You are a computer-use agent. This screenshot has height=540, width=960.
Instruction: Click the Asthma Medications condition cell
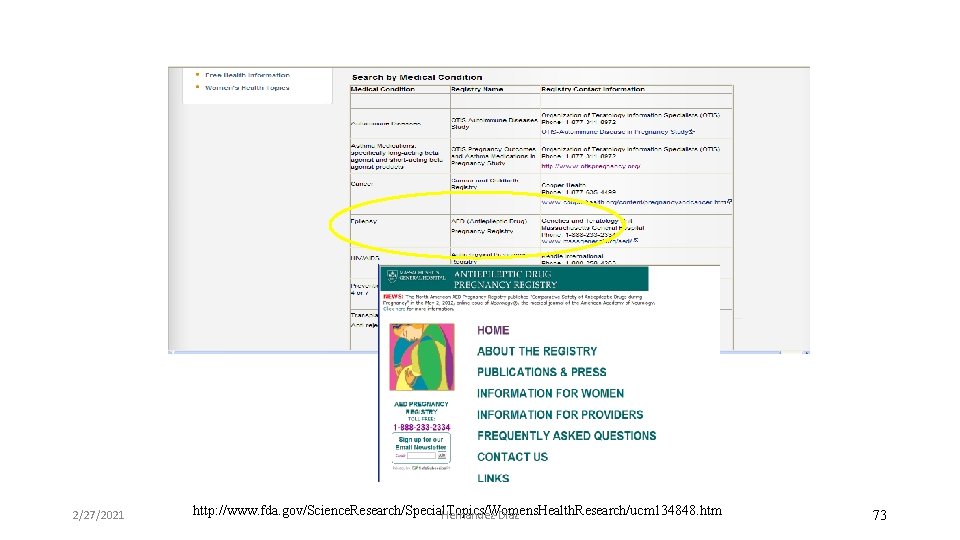pyautogui.click(x=396, y=156)
